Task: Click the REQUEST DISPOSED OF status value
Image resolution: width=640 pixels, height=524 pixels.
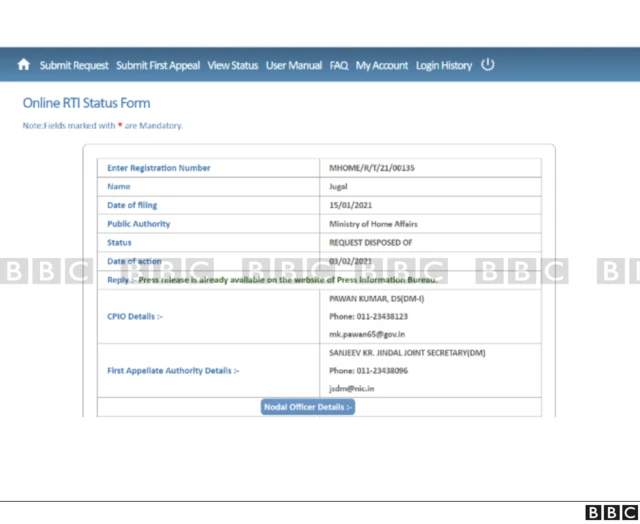Action: [x=370, y=243]
